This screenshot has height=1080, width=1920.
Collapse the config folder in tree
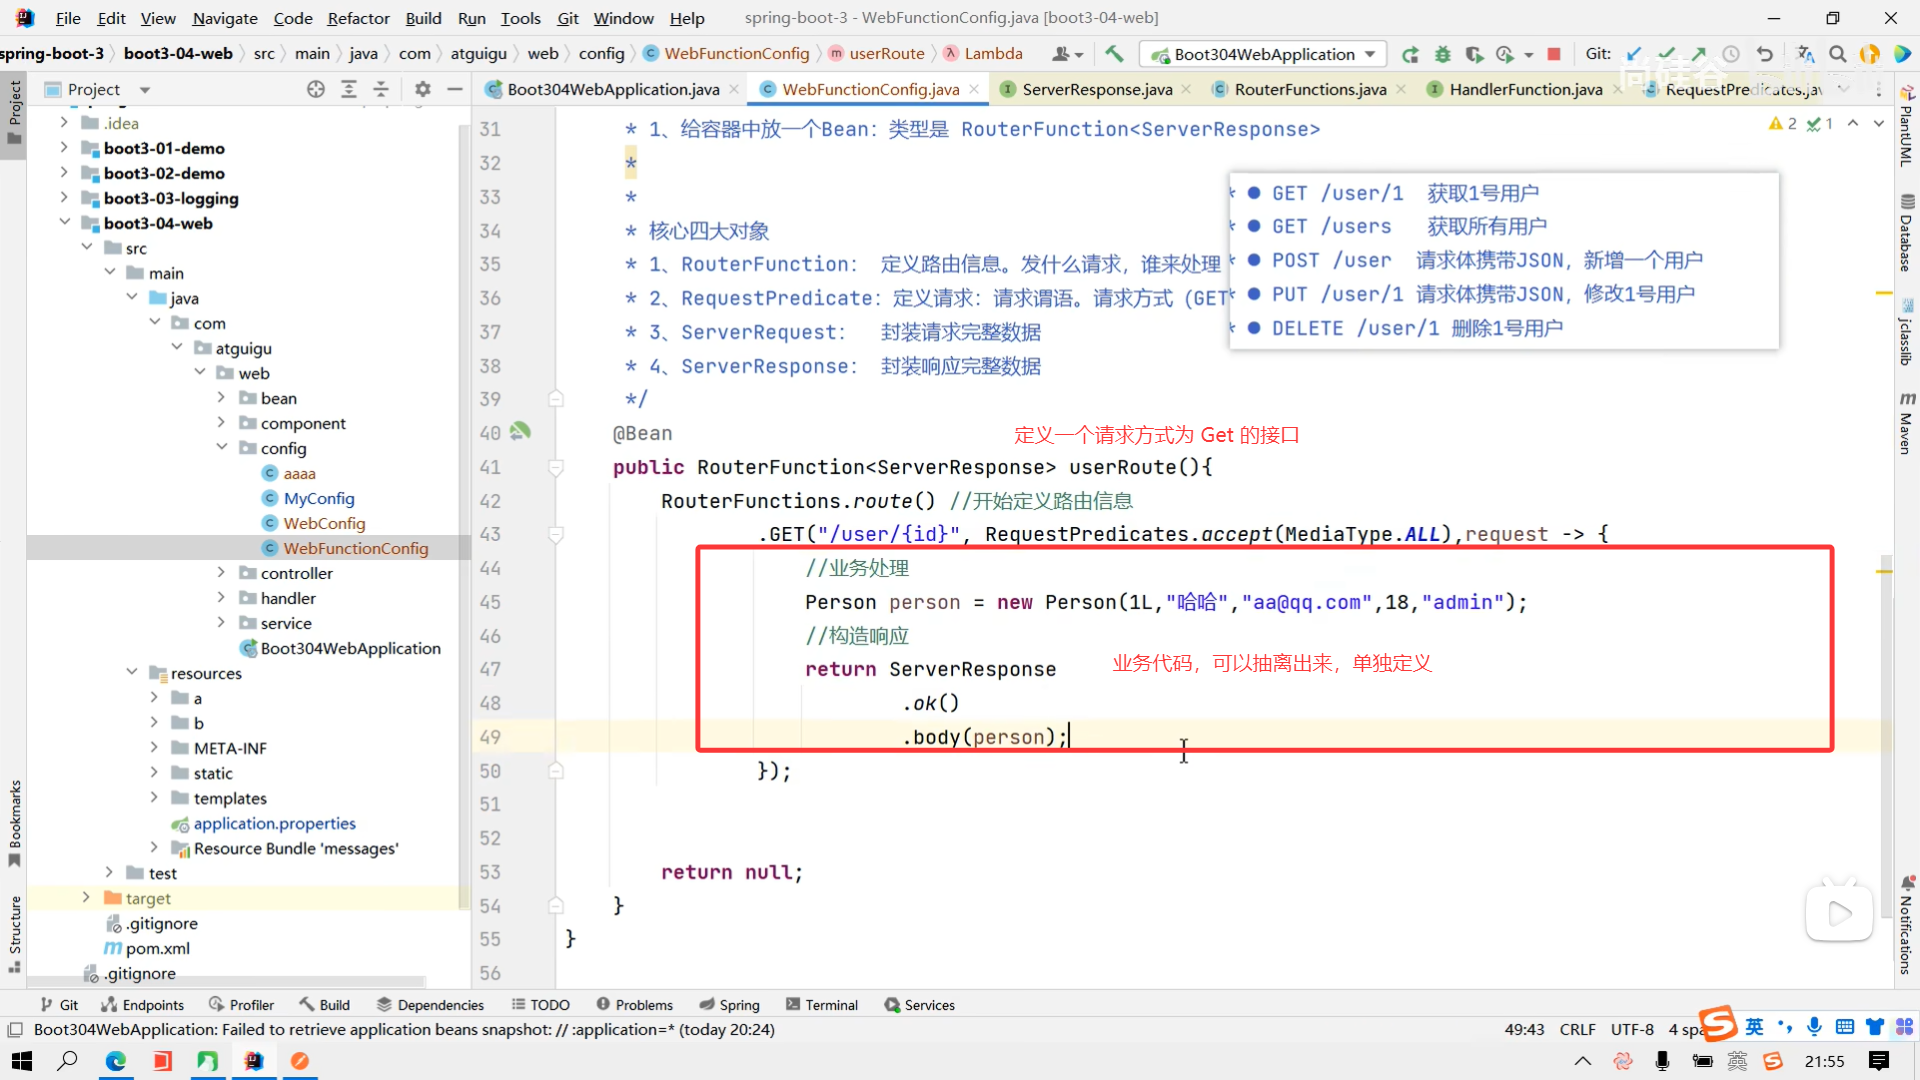(x=222, y=448)
